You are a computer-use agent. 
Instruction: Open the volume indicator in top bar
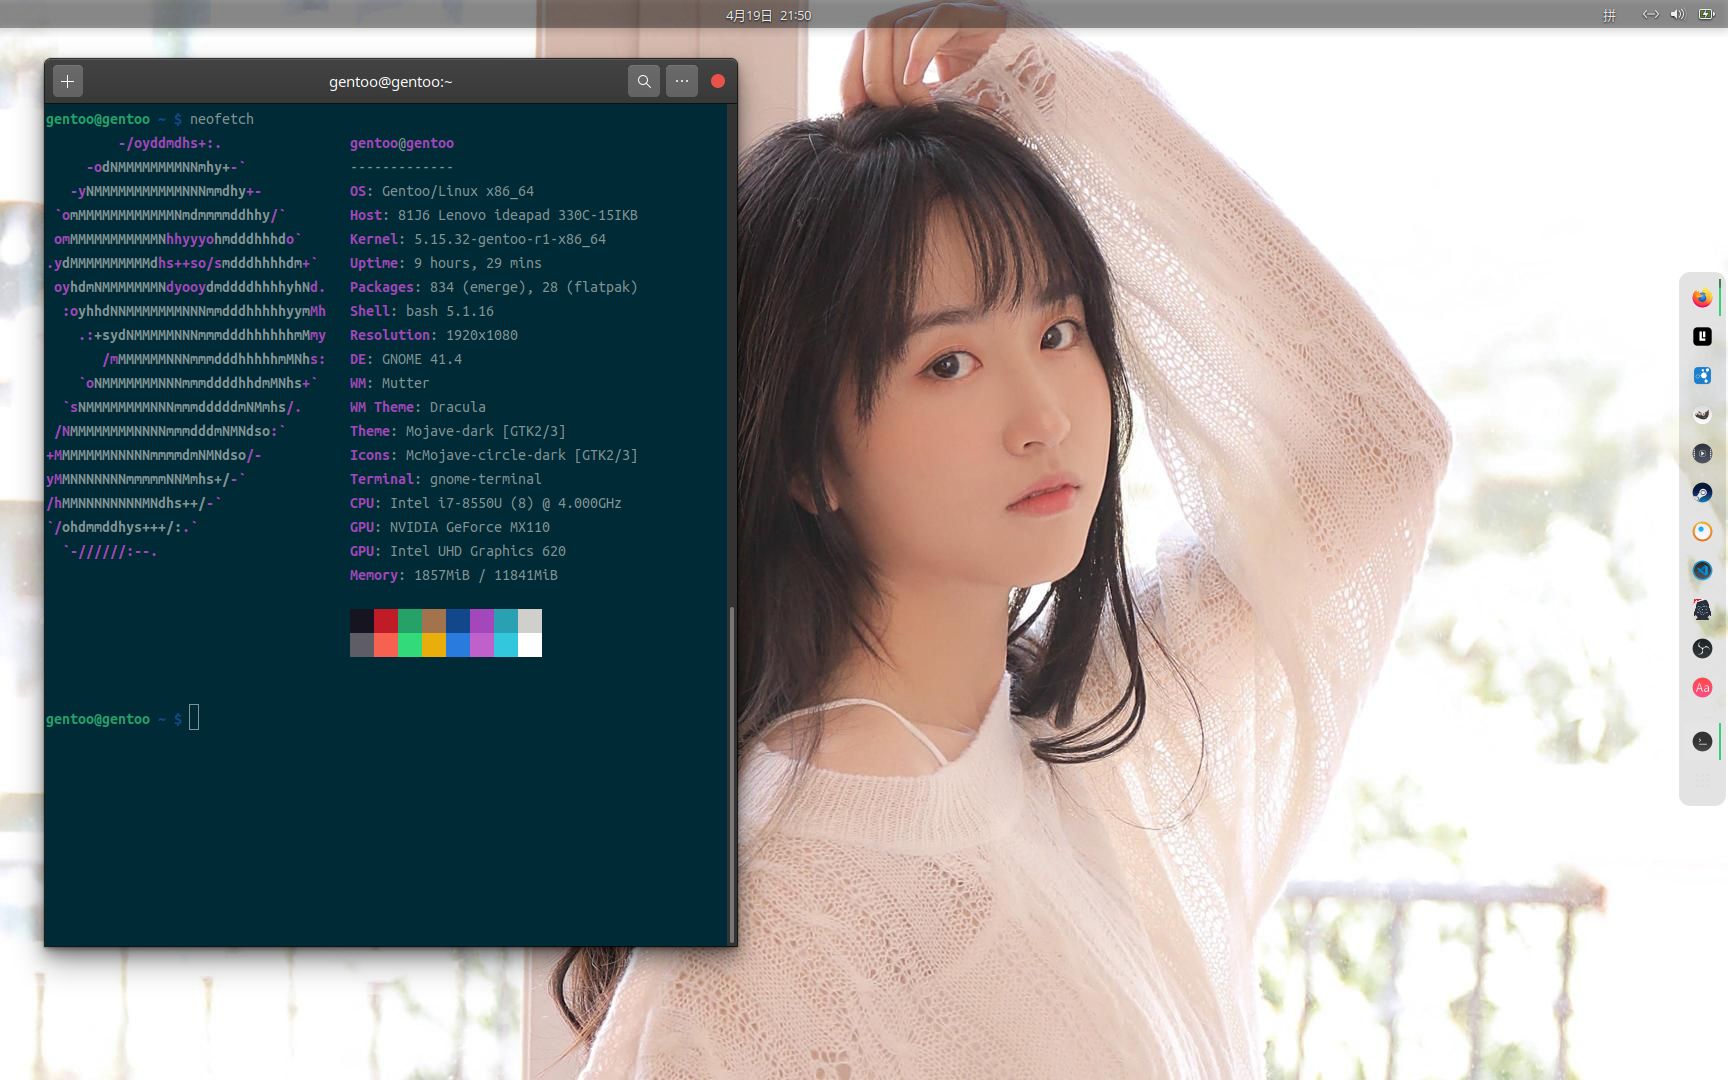[x=1678, y=15]
